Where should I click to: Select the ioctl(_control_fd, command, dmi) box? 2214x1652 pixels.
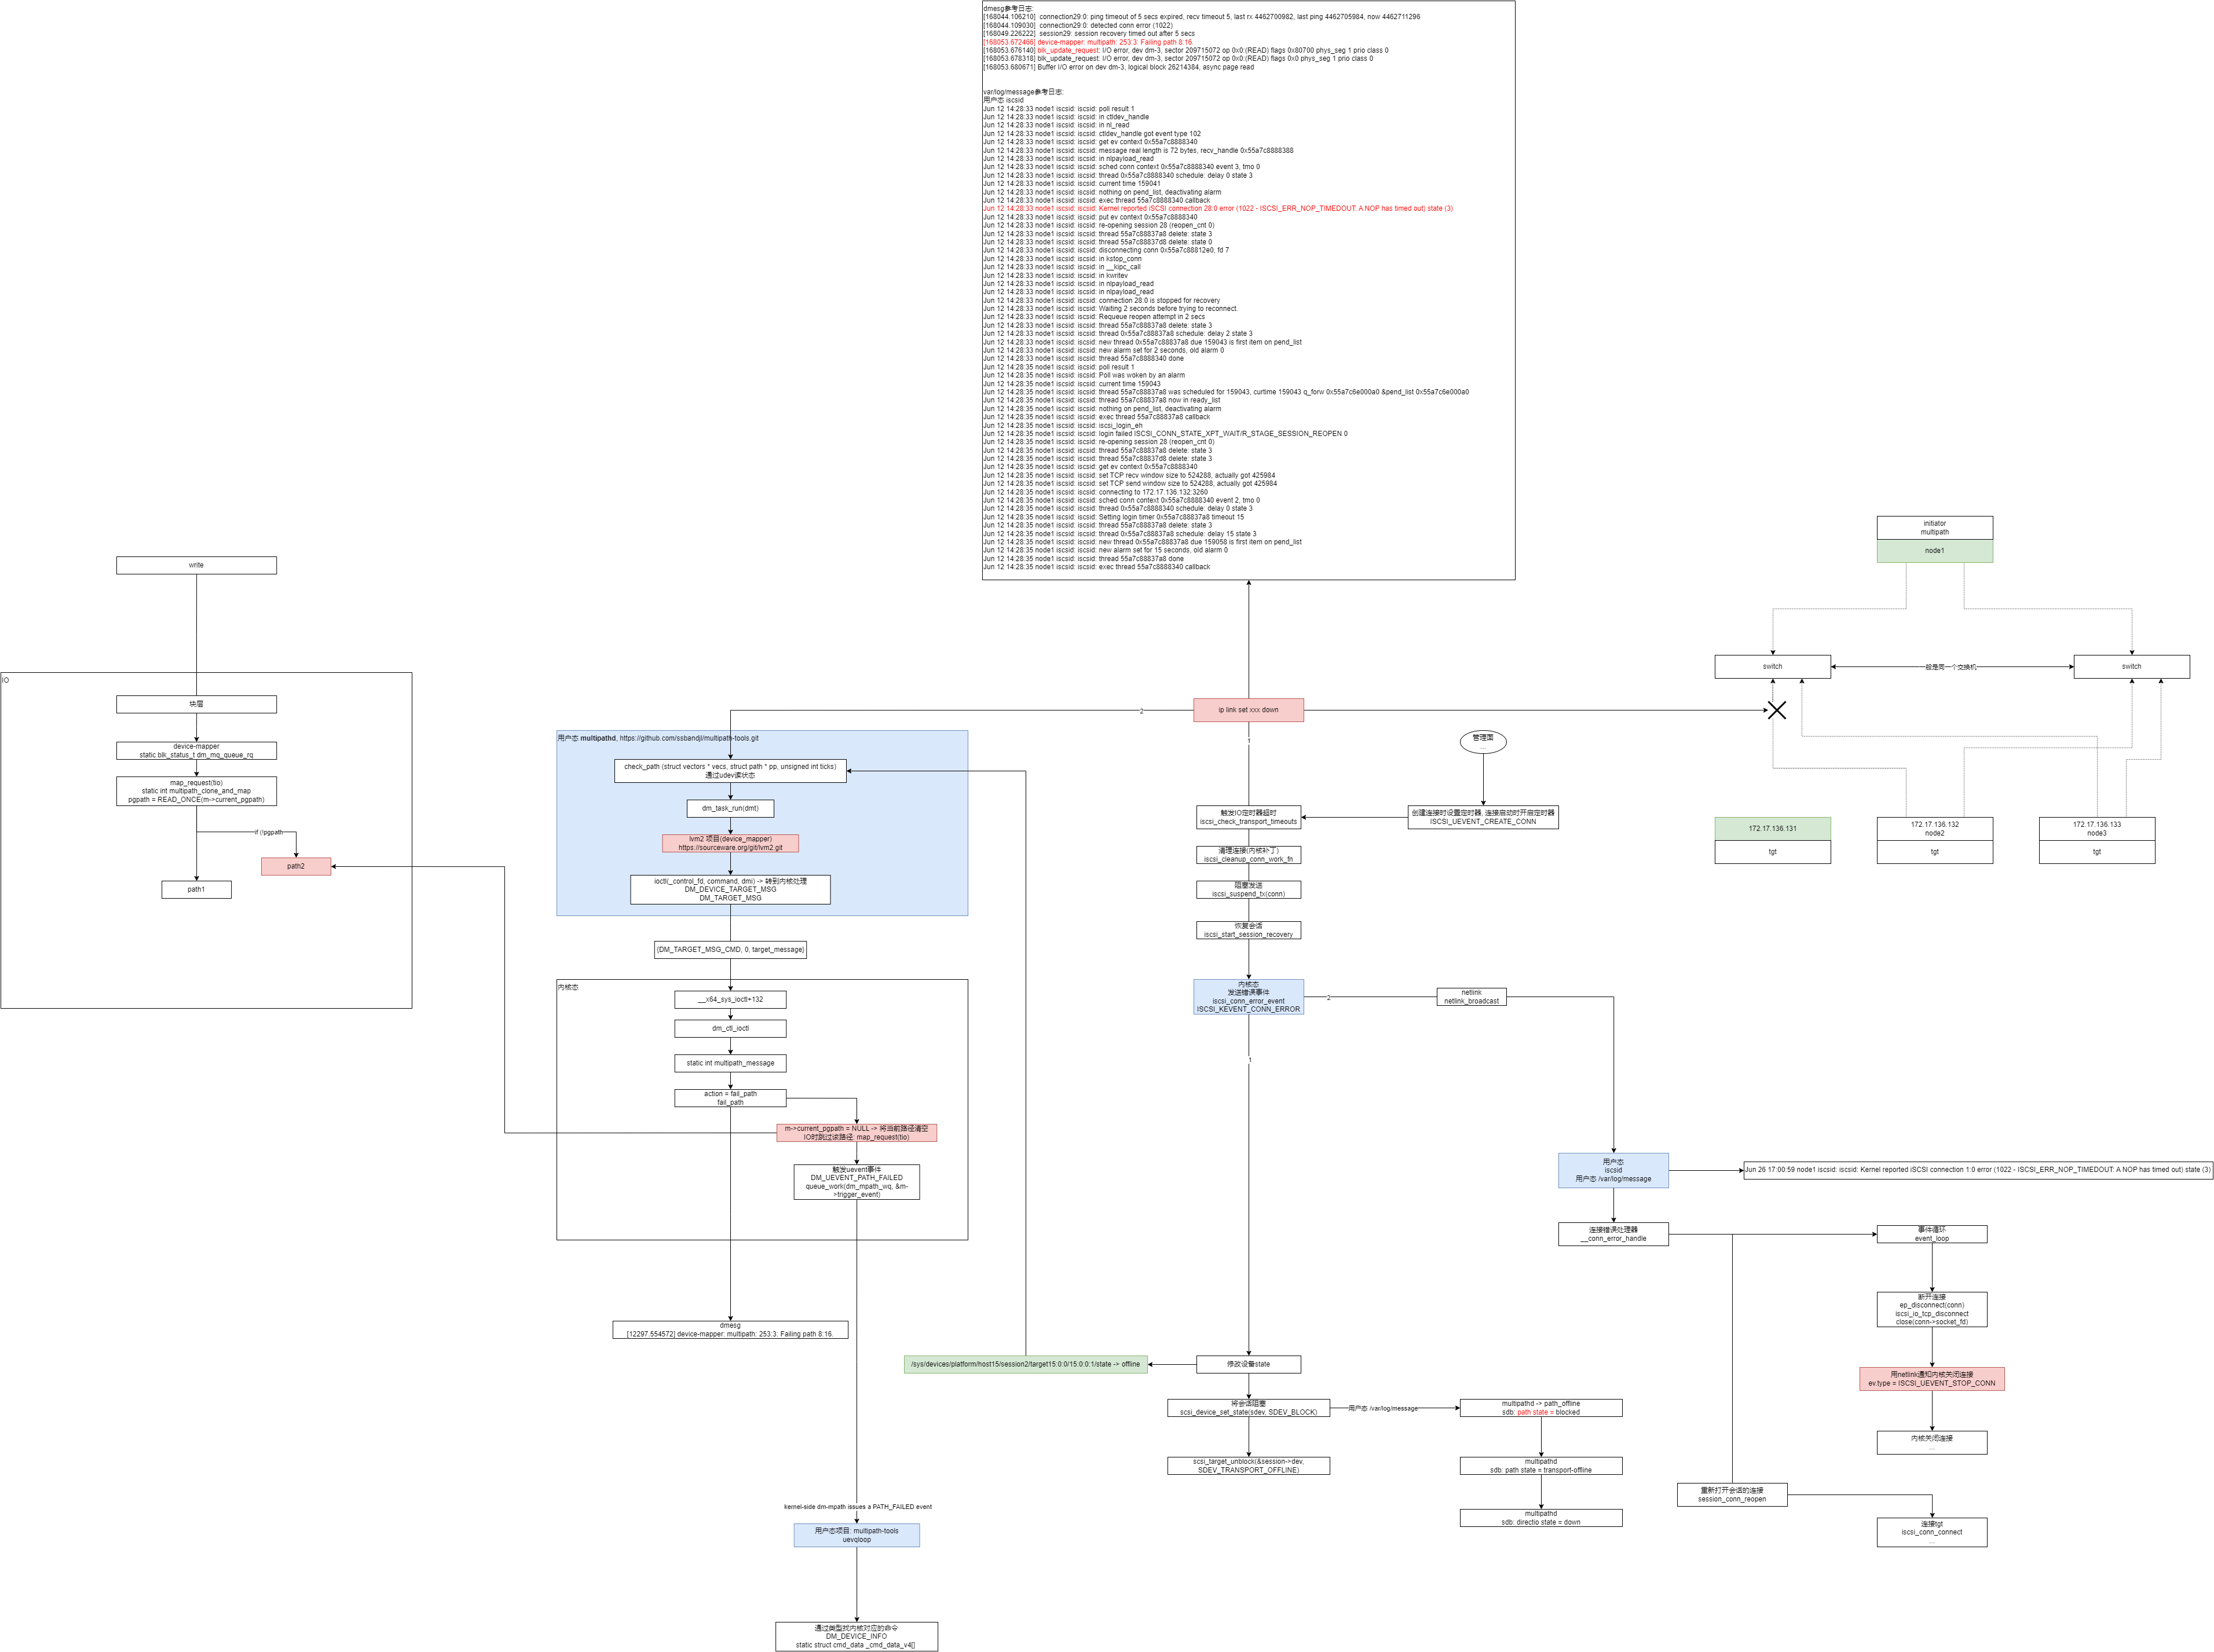click(730, 889)
